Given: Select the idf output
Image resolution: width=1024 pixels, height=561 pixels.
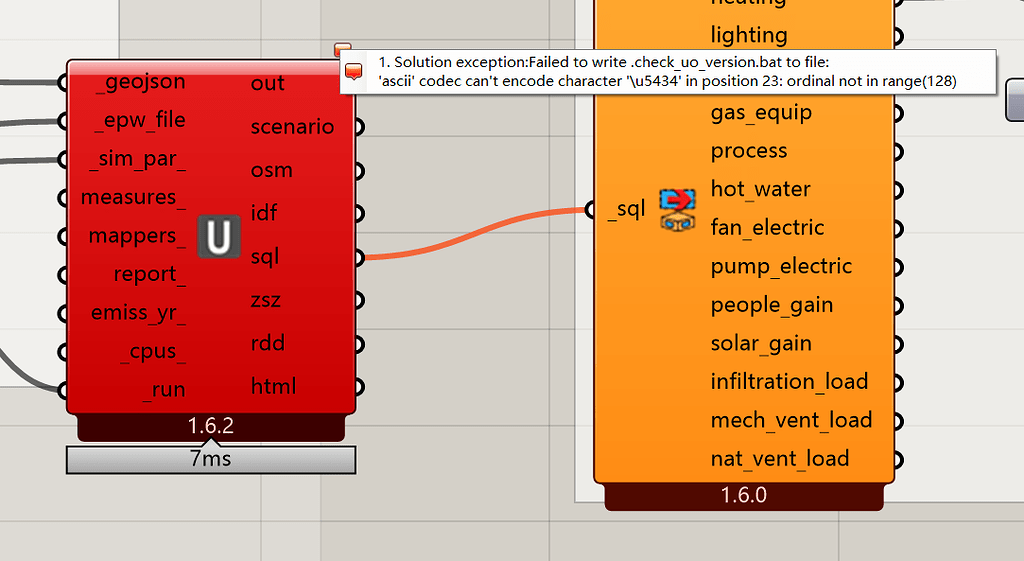Looking at the screenshot, I should coord(264,213).
